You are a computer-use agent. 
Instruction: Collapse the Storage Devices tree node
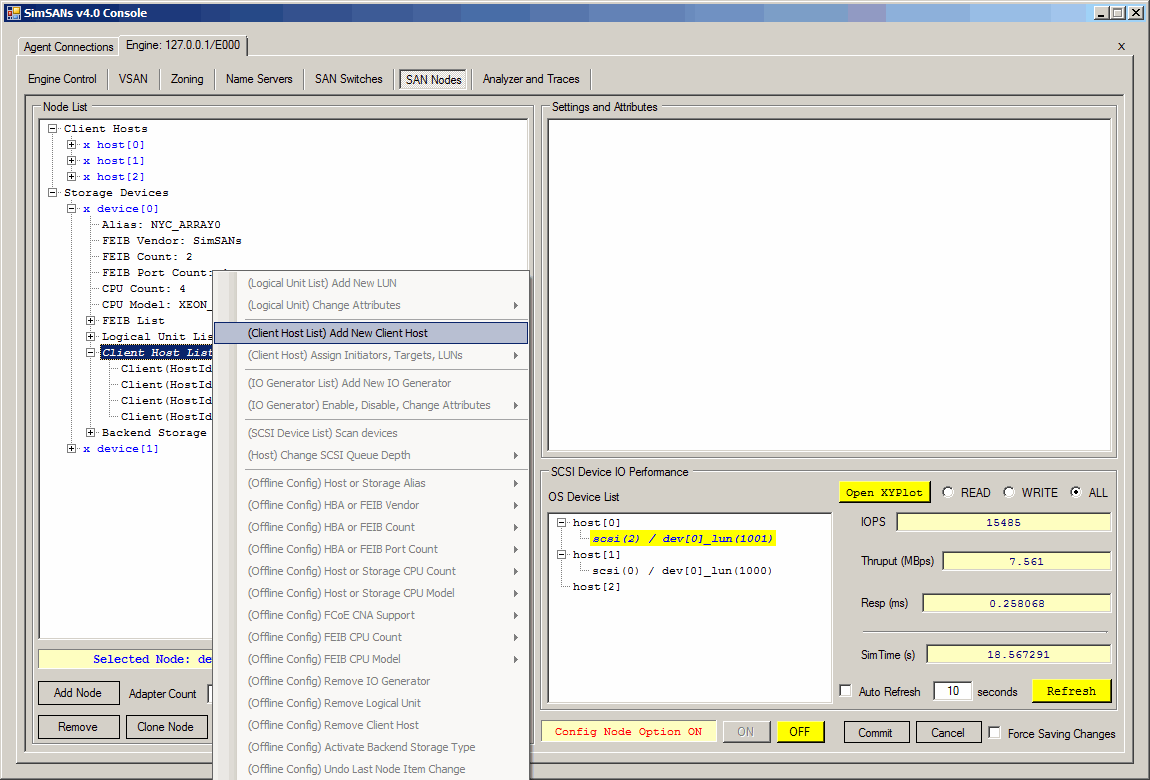(x=53, y=193)
